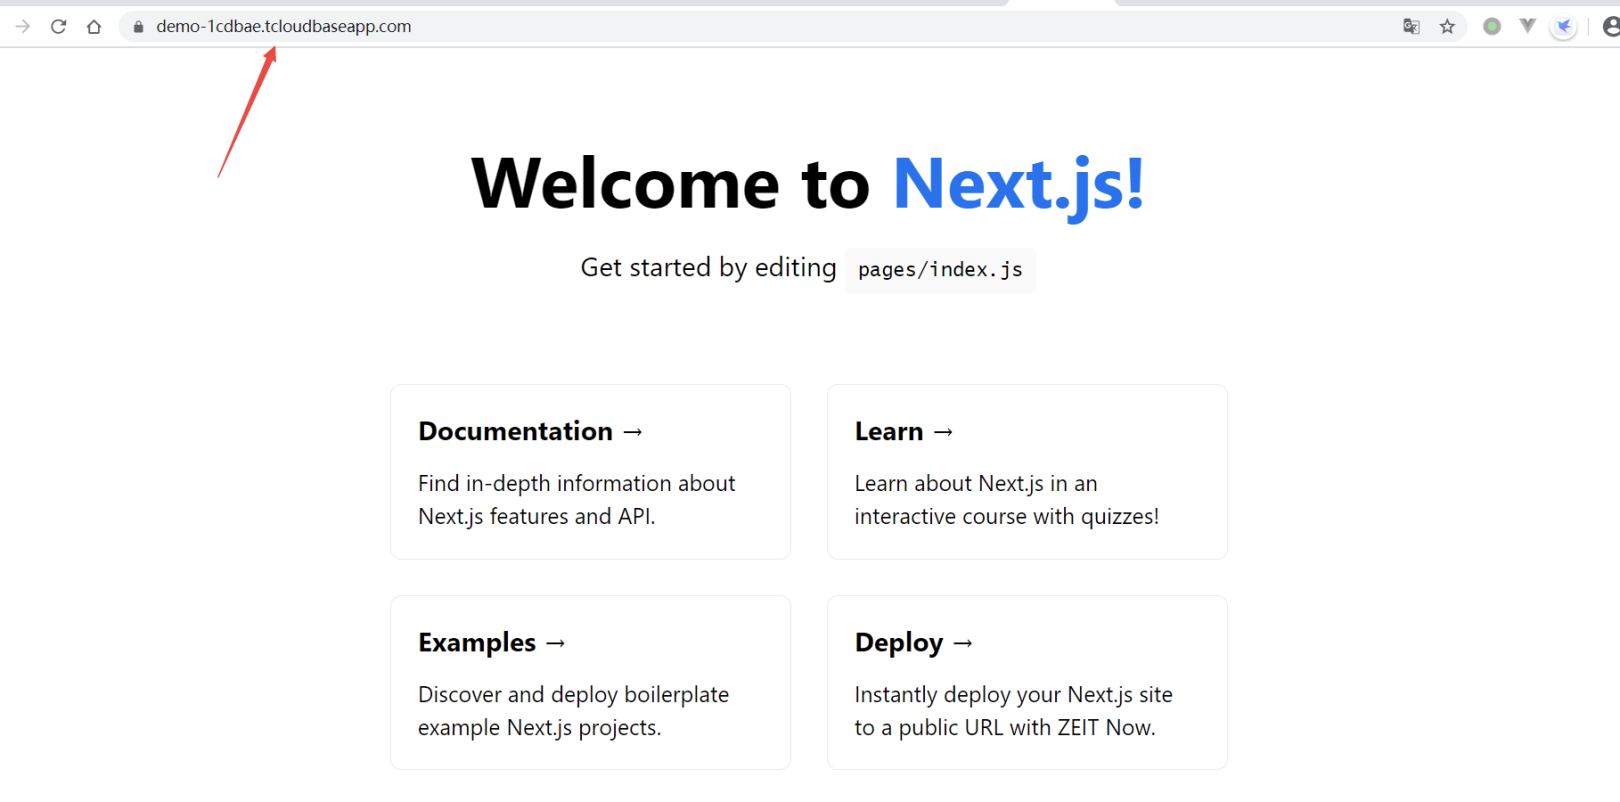Click 'Instantly deploy your Next.js site' text
Image resolution: width=1620 pixels, height=802 pixels.
click(1014, 695)
